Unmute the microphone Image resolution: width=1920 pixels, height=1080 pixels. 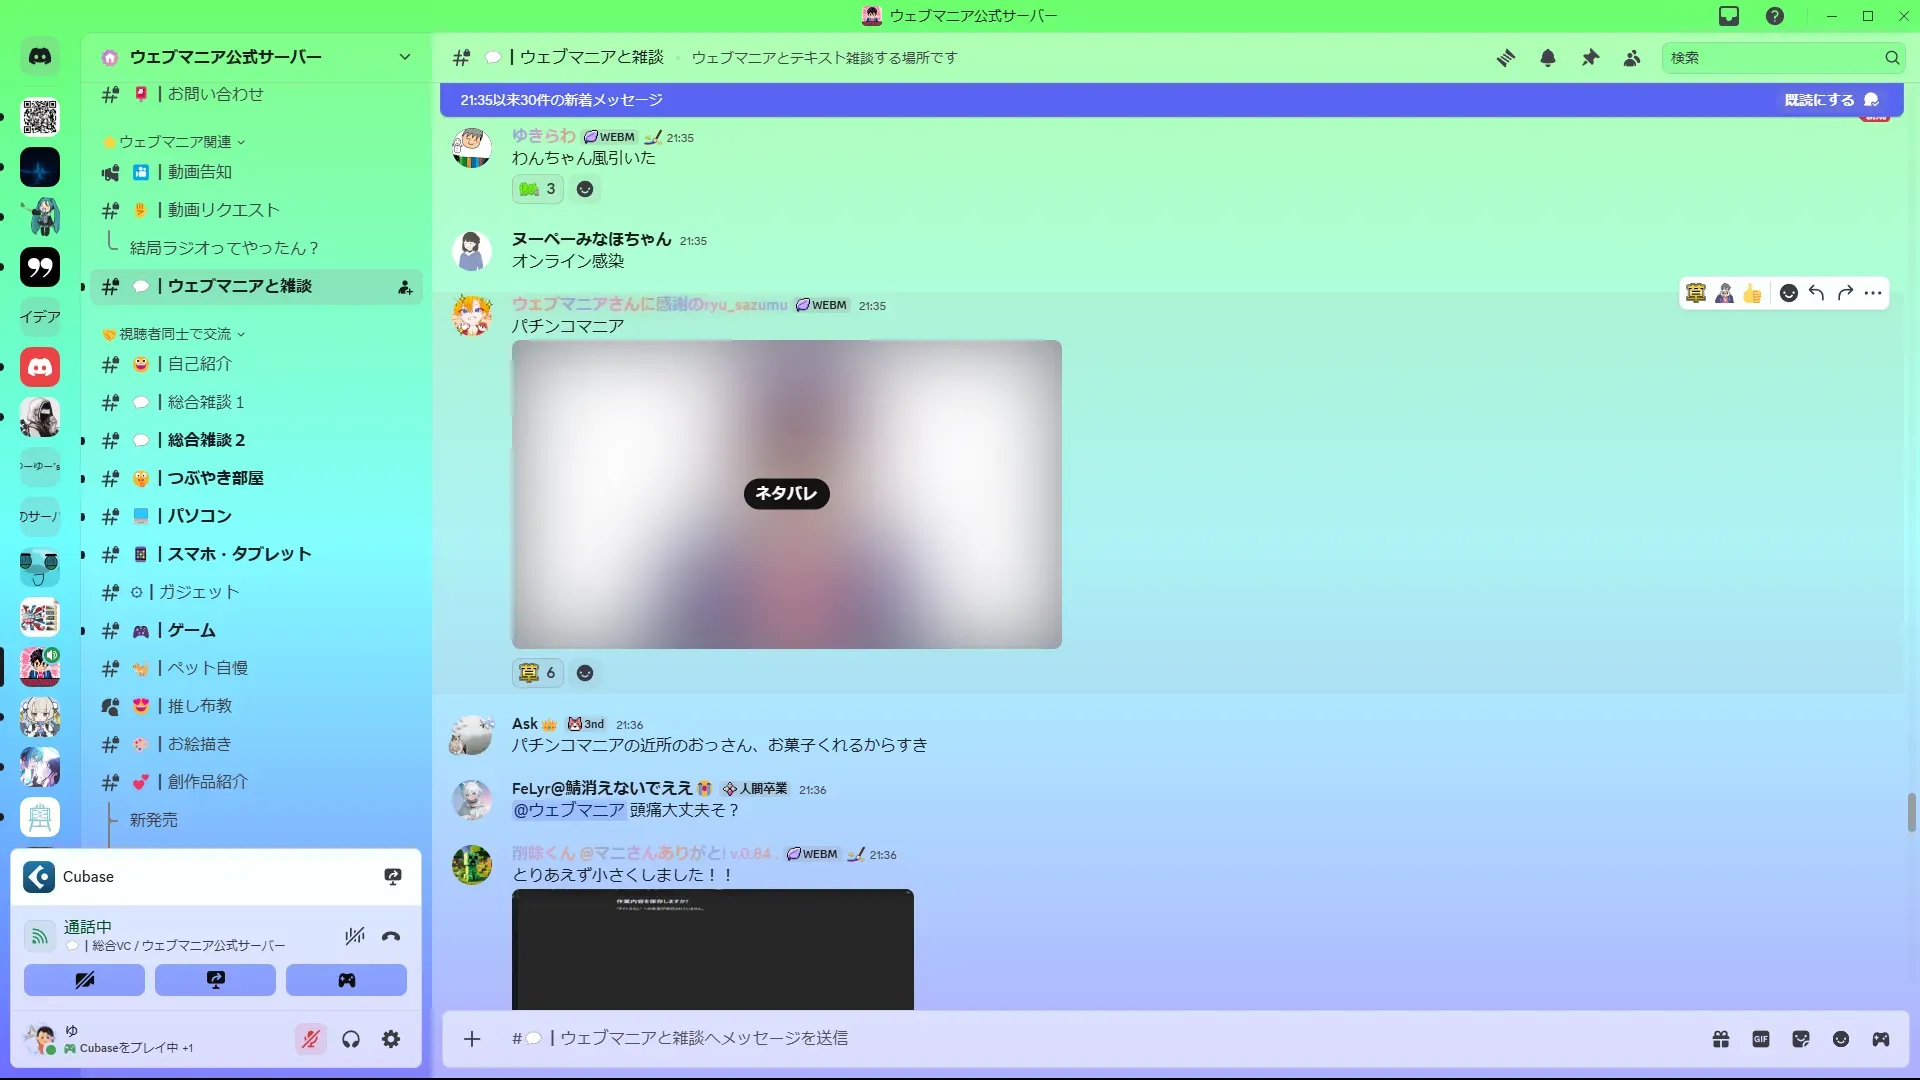[311, 1040]
